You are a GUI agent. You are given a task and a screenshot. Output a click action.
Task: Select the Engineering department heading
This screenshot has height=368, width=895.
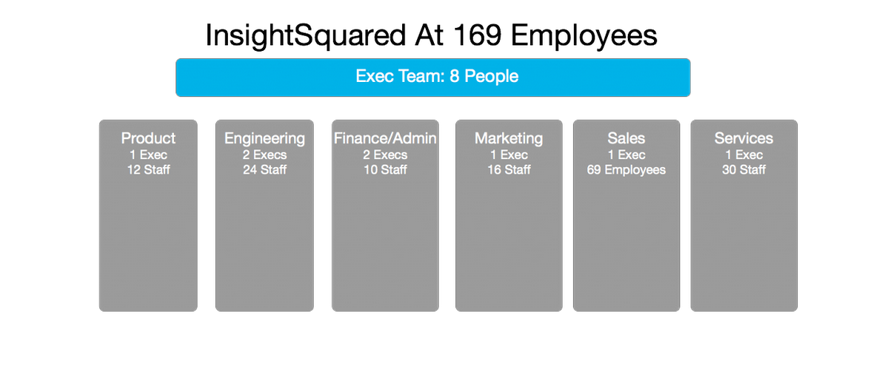(x=264, y=138)
